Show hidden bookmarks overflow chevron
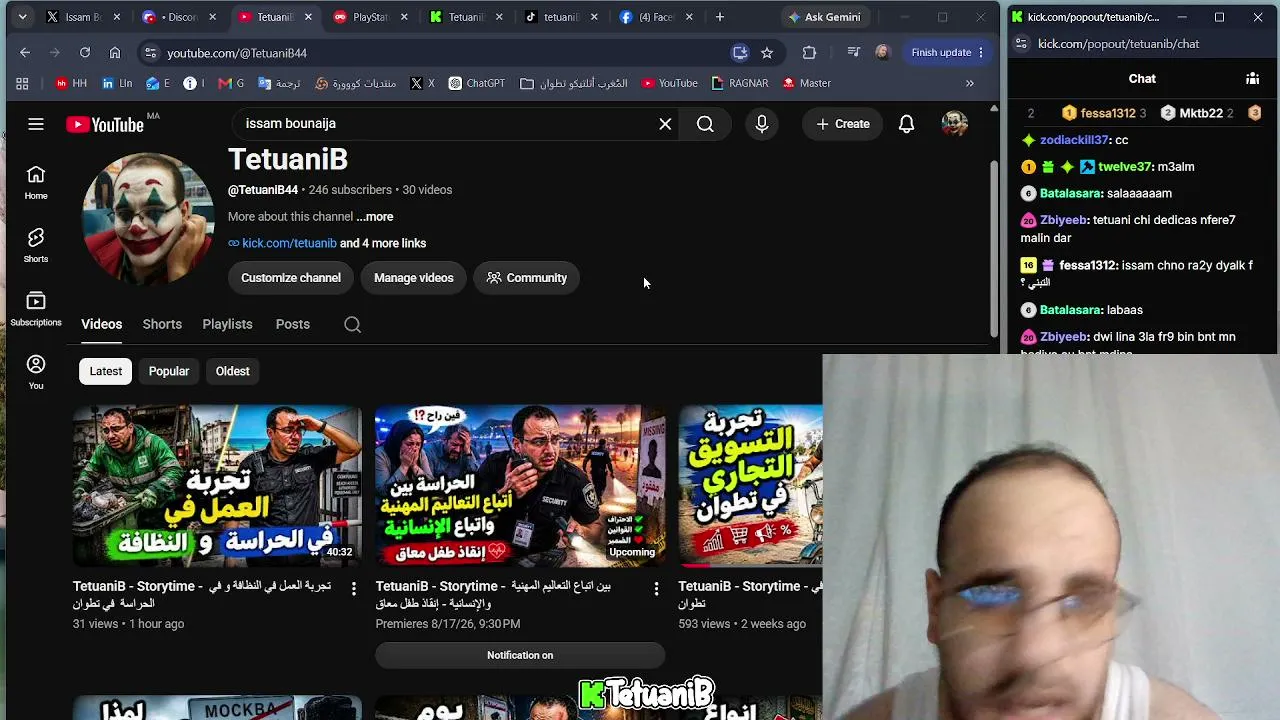The height and width of the screenshot is (720, 1280). point(969,83)
